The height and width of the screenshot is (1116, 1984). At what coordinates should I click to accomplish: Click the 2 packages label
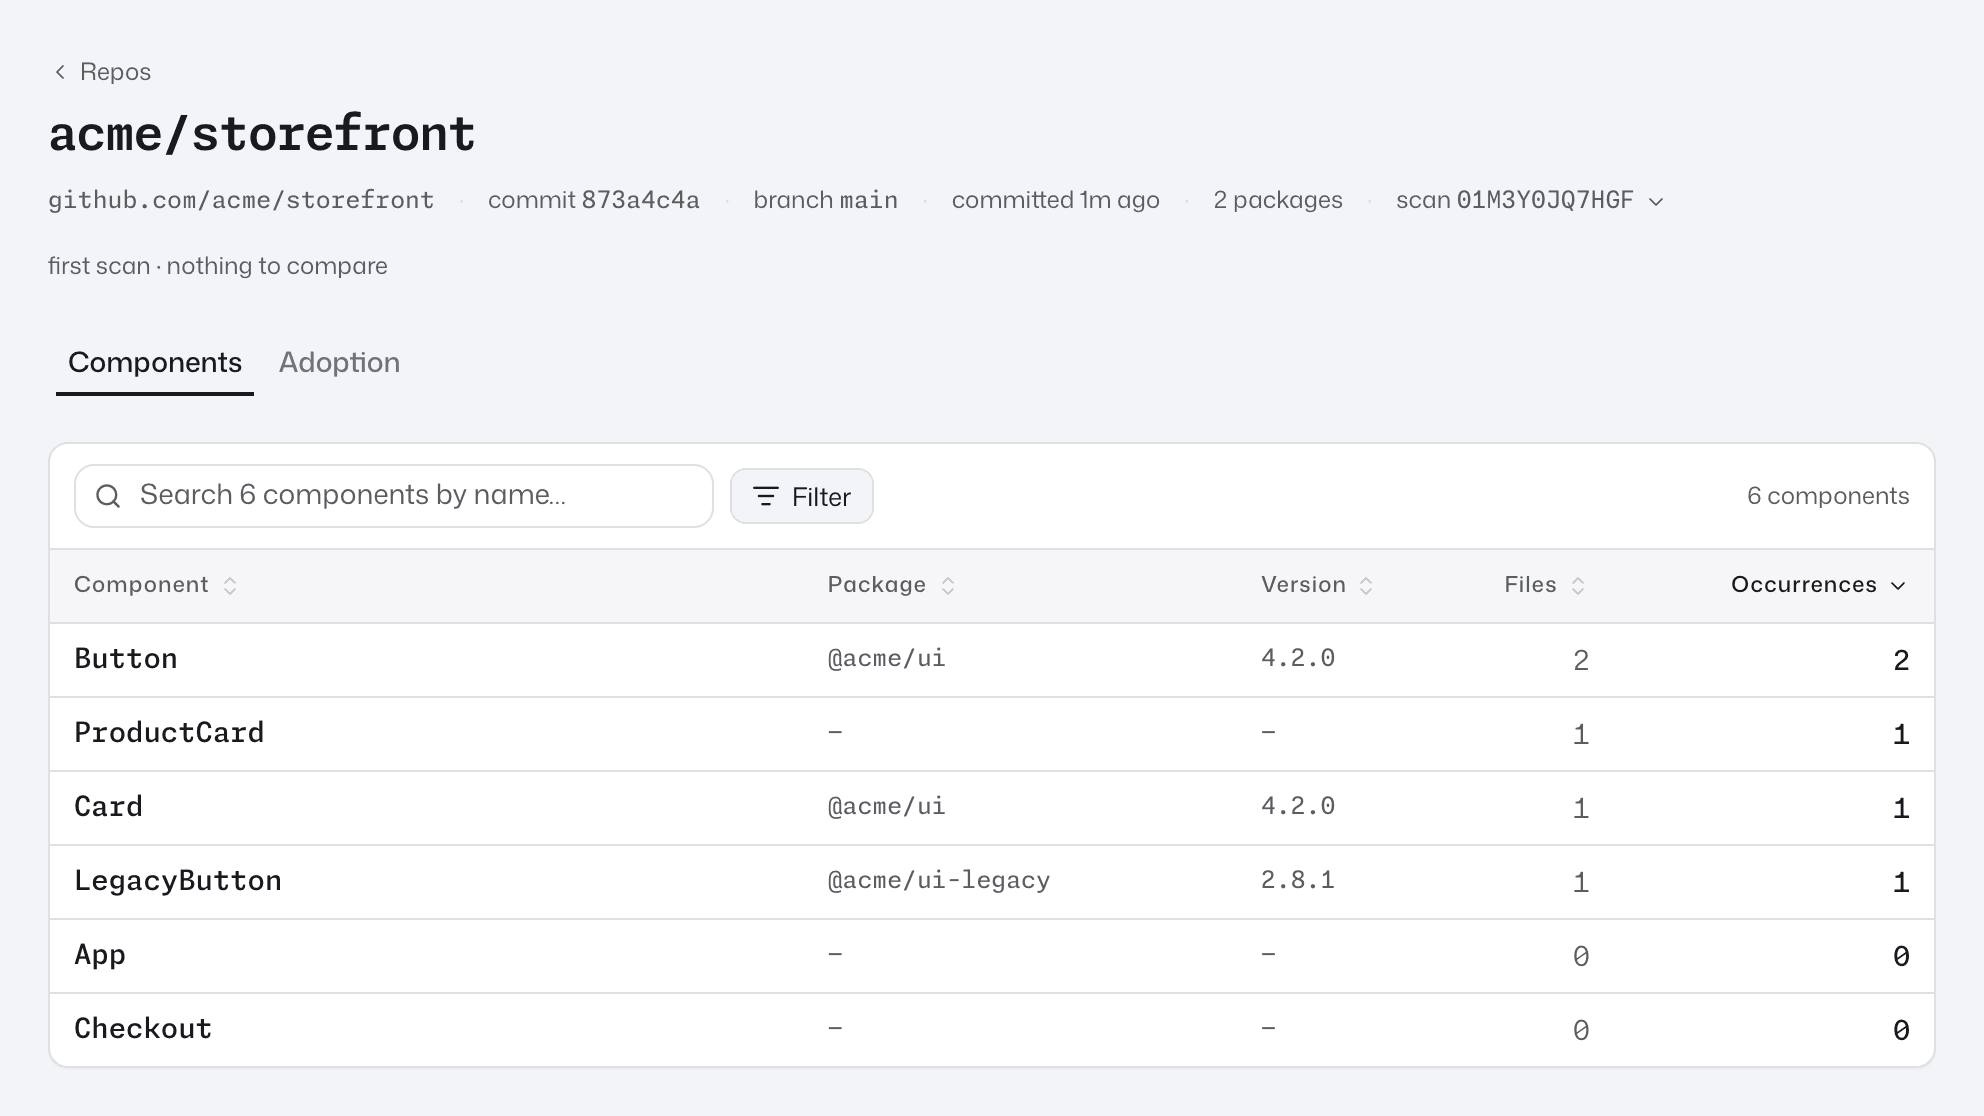[1278, 200]
